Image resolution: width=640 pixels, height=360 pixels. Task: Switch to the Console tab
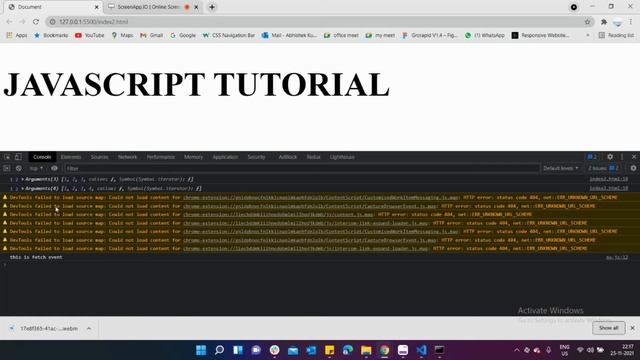42,157
